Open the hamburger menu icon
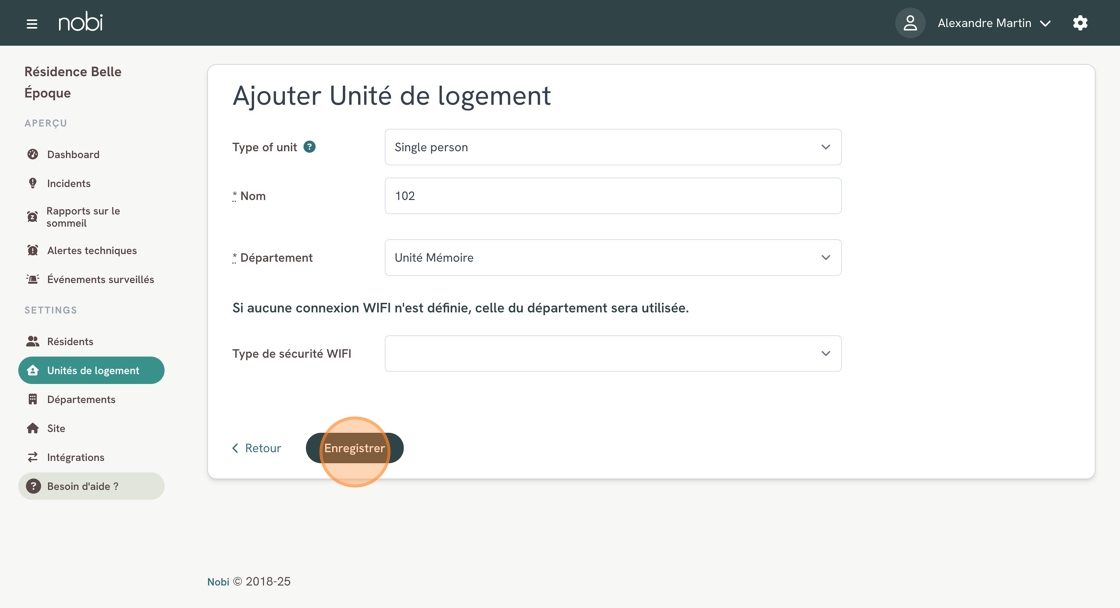The height and width of the screenshot is (608, 1120). coord(31,24)
